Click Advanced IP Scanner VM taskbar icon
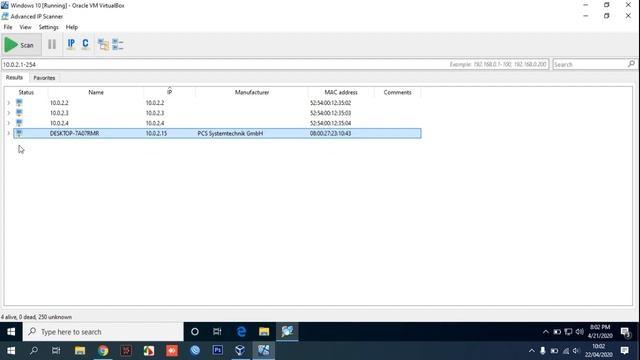The width and height of the screenshot is (640, 360). point(287,331)
